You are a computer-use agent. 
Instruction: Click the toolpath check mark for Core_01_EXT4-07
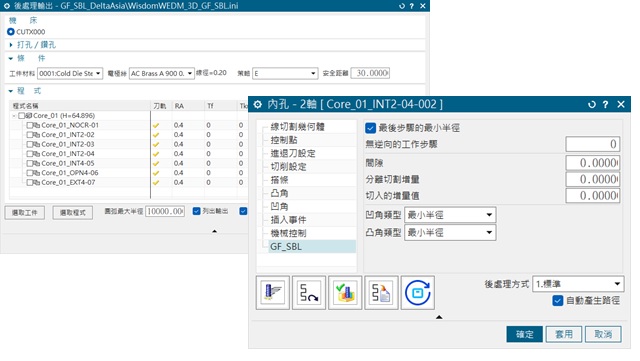156,183
